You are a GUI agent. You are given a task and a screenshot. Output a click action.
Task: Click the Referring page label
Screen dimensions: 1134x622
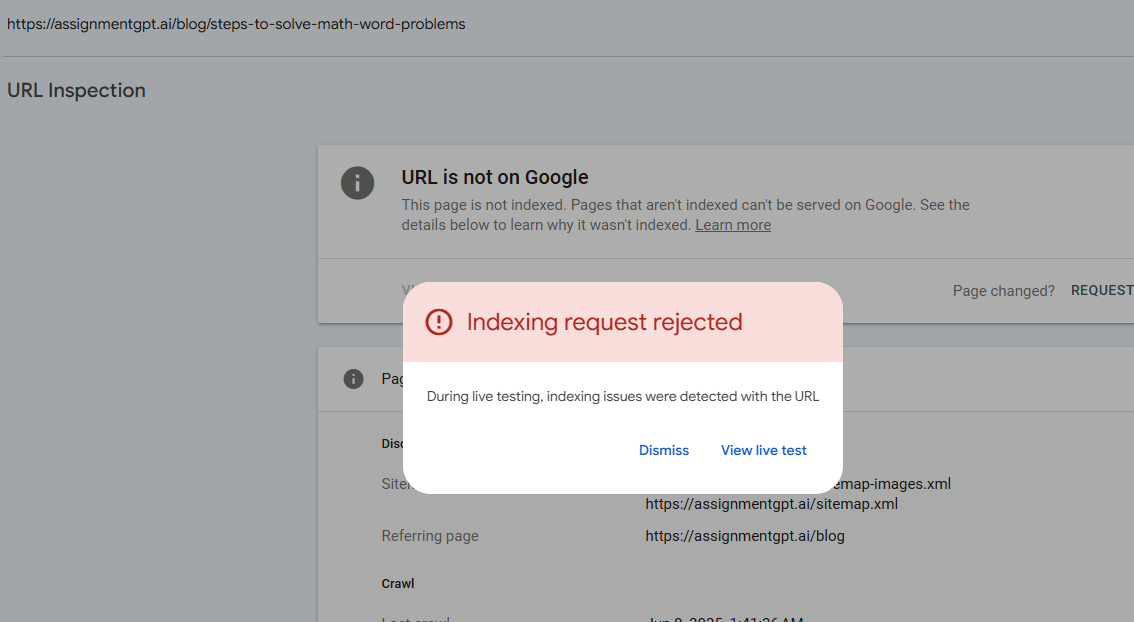click(x=430, y=536)
